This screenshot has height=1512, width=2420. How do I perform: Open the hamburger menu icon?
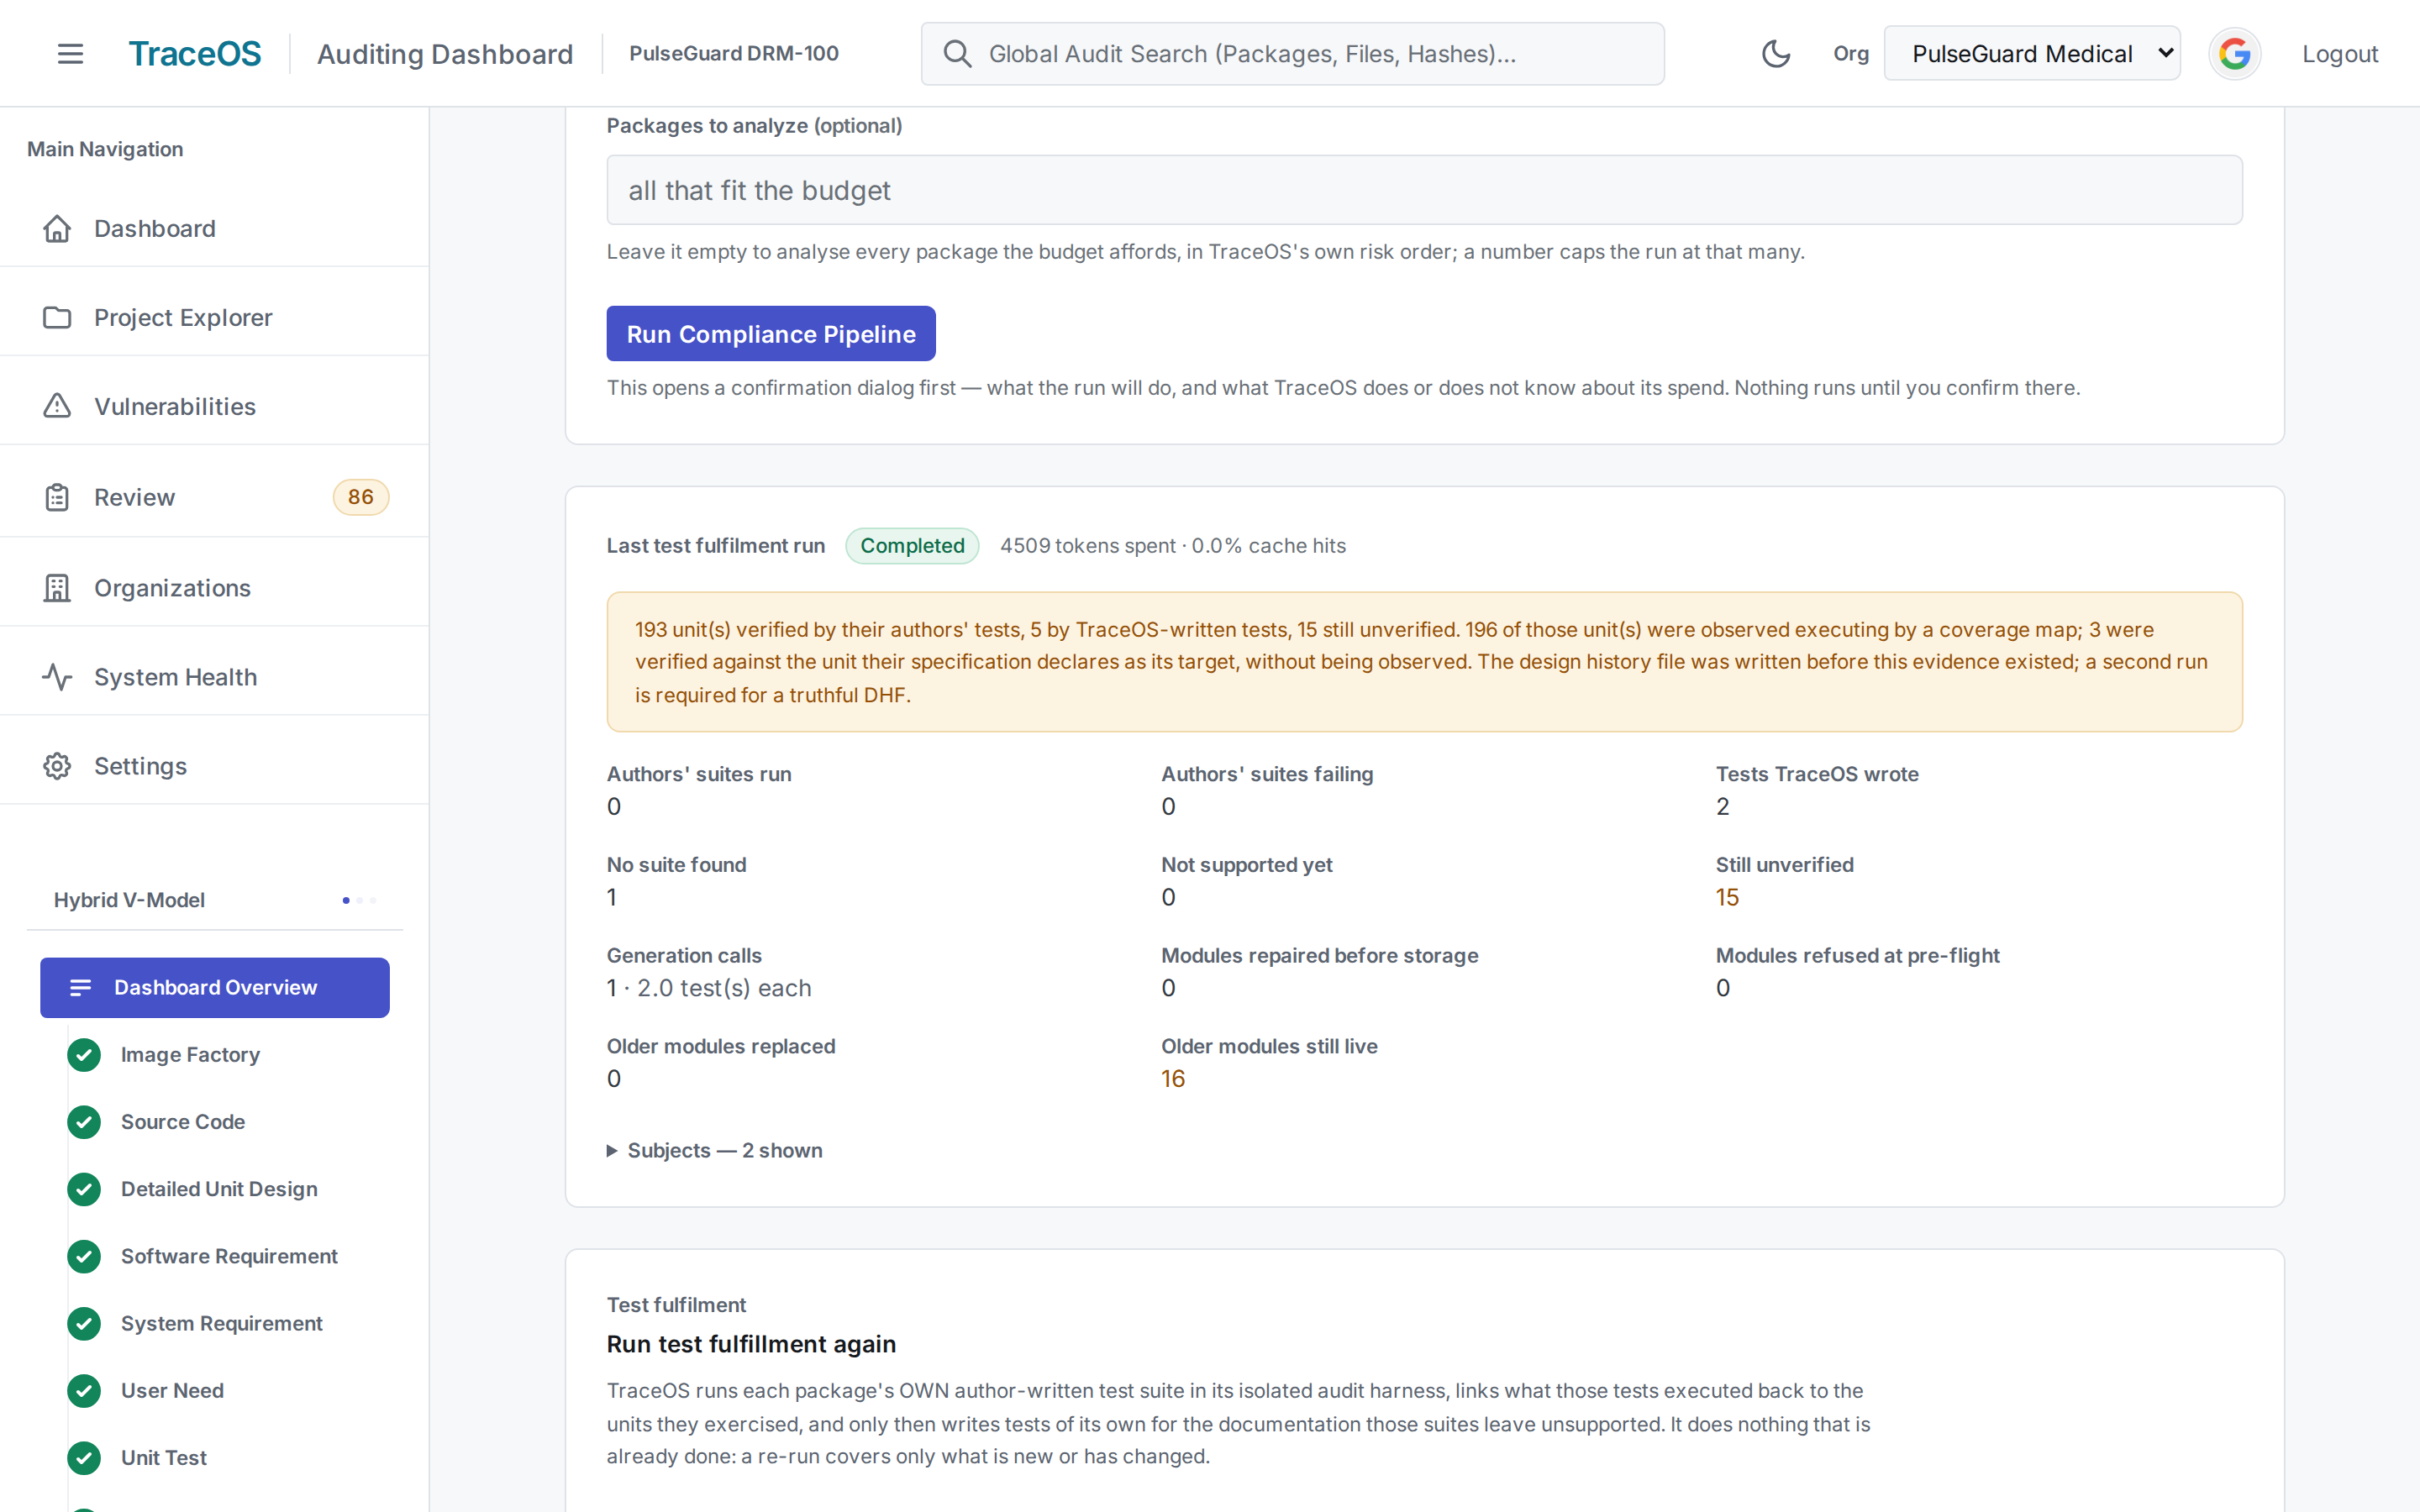(x=70, y=54)
